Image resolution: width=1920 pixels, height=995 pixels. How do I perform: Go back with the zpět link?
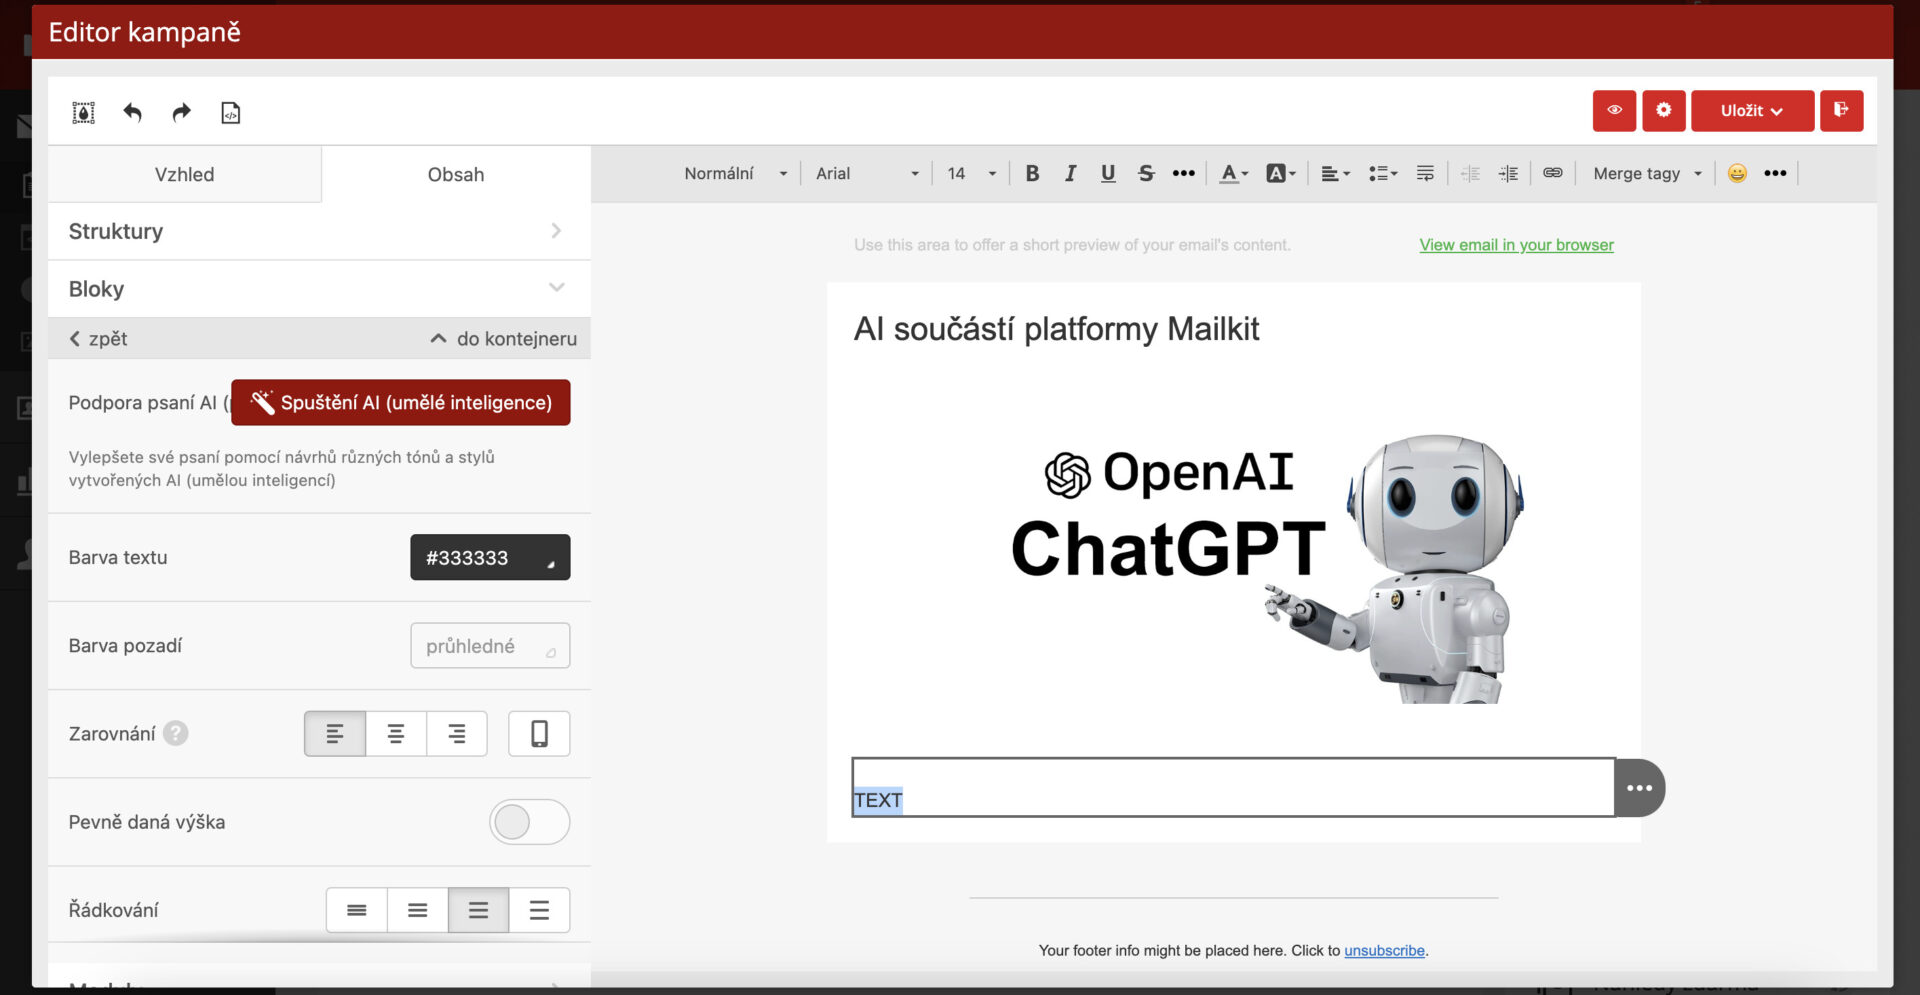click(98, 339)
